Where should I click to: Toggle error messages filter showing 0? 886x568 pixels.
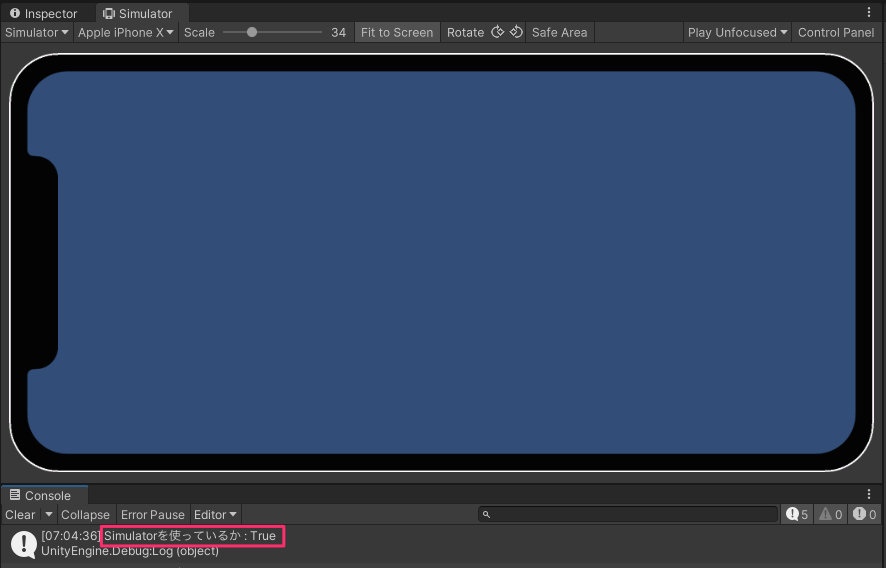[865, 514]
